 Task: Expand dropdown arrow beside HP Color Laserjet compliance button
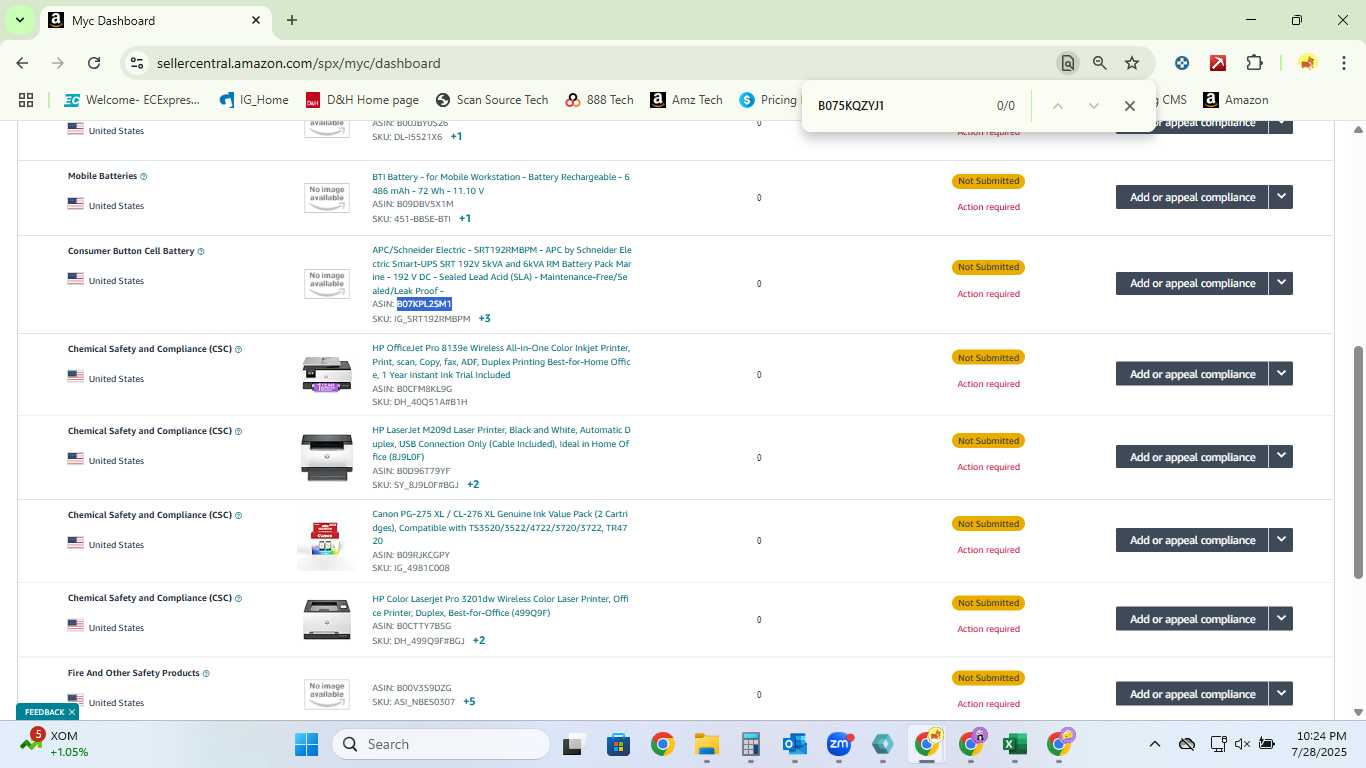click(x=1281, y=619)
